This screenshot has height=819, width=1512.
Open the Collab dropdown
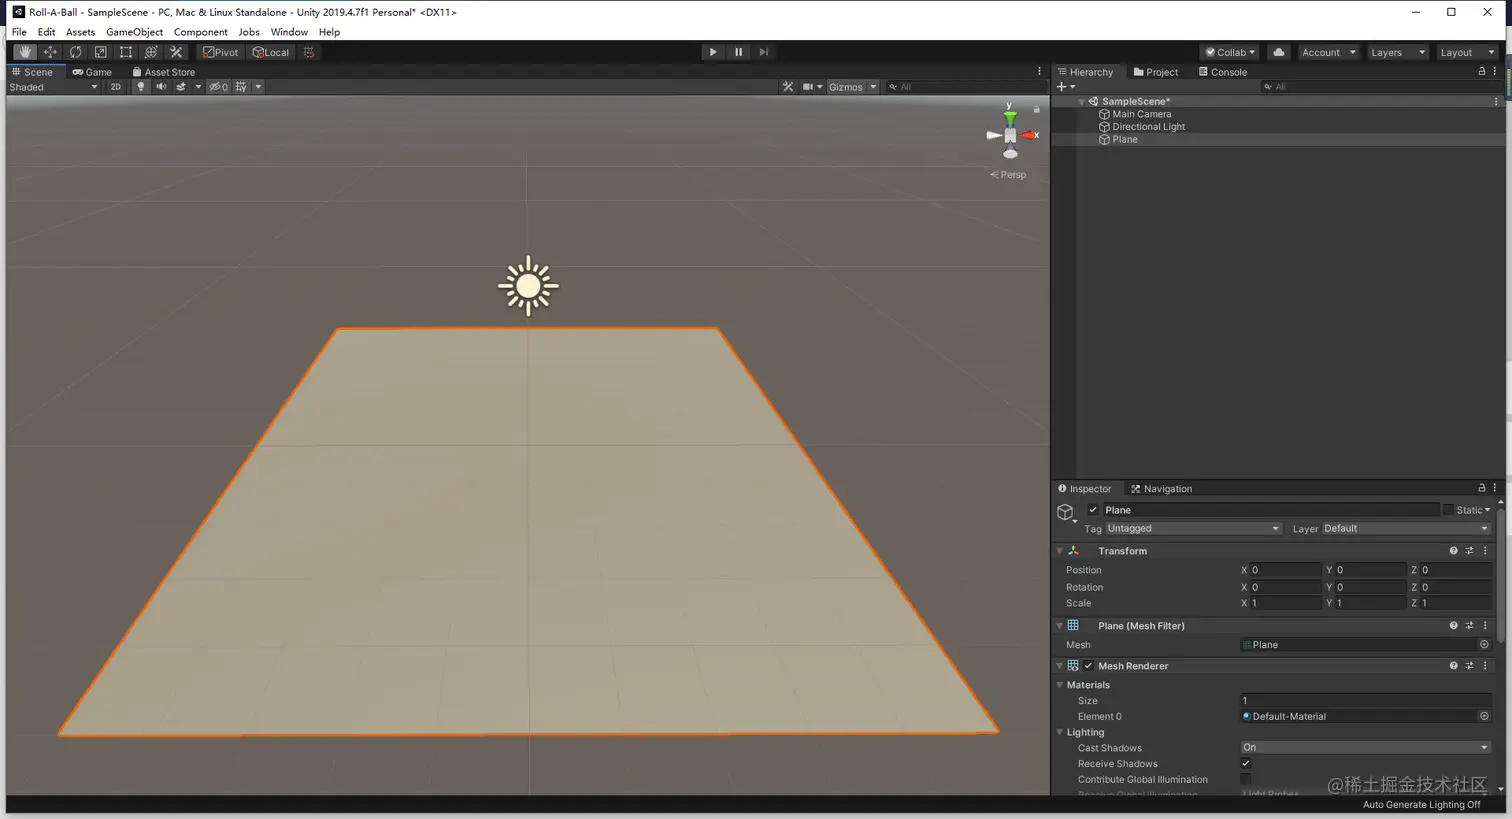tap(1230, 52)
